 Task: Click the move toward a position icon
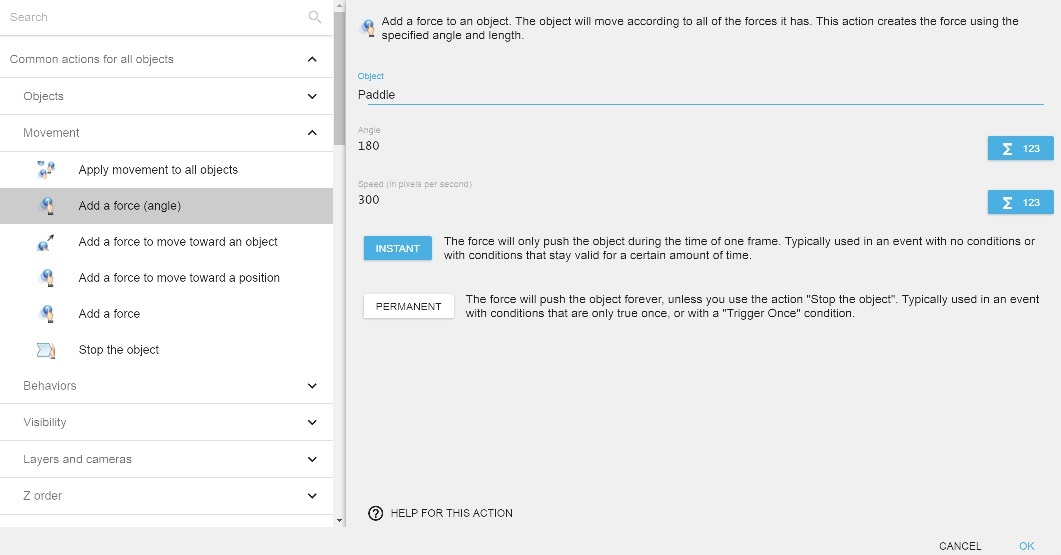tap(45, 278)
